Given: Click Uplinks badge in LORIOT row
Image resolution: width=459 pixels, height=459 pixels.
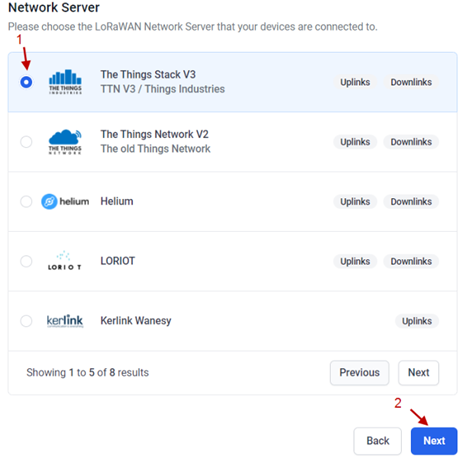Looking at the screenshot, I should point(355,261).
